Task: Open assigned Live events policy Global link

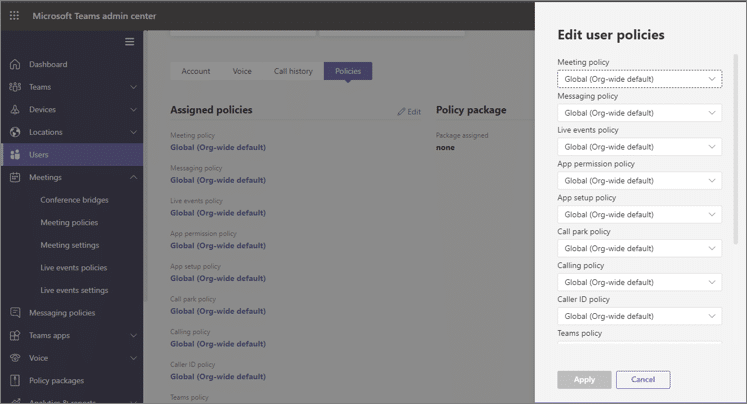Action: click(x=218, y=213)
